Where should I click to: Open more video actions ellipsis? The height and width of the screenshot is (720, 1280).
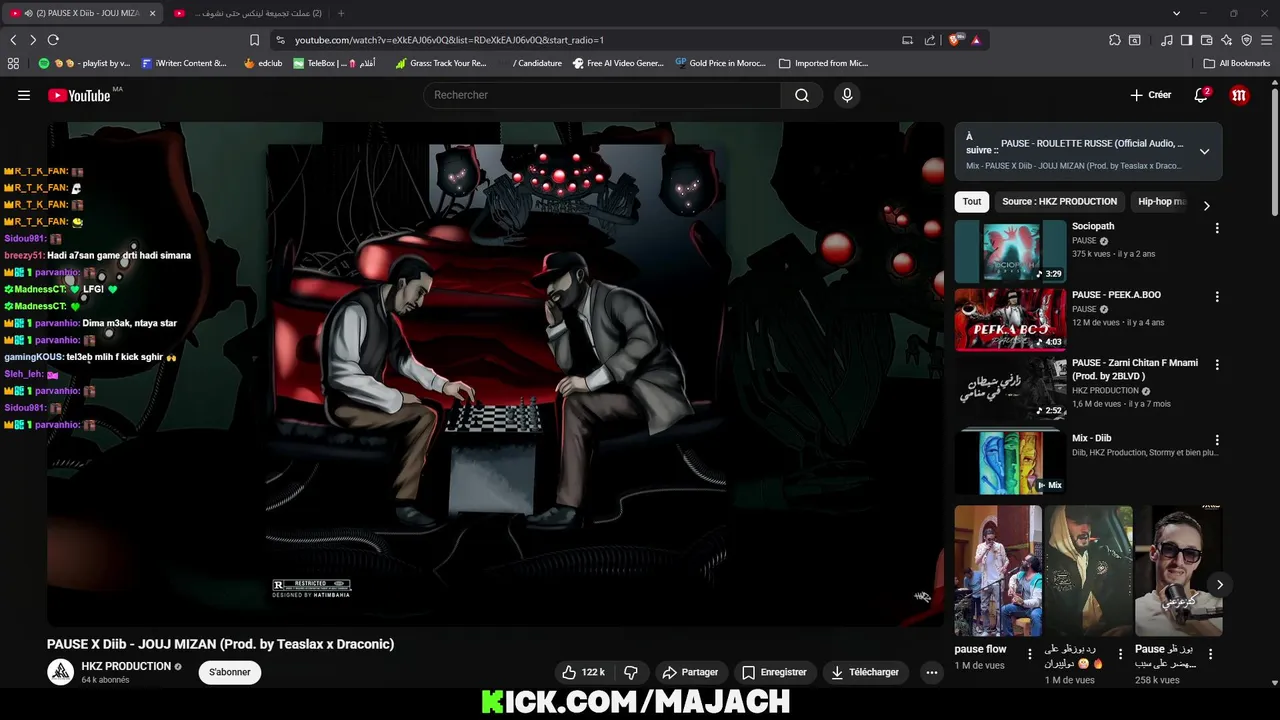pos(932,672)
